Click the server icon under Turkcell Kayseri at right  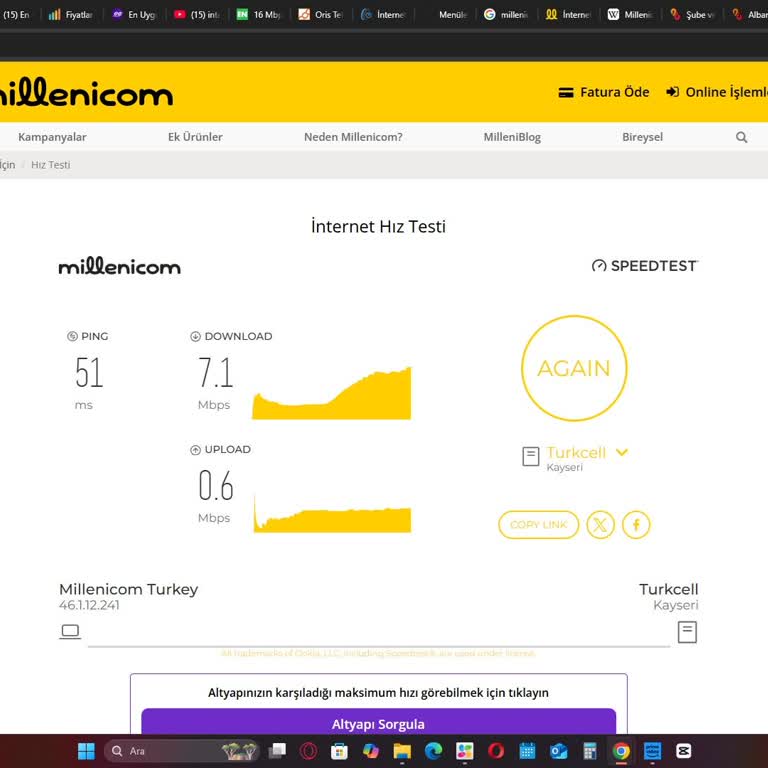687,632
